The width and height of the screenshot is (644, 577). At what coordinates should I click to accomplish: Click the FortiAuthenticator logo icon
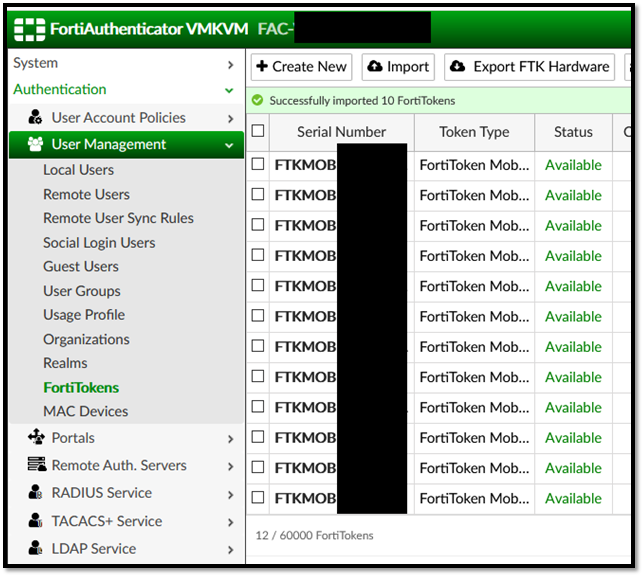pos(28,28)
